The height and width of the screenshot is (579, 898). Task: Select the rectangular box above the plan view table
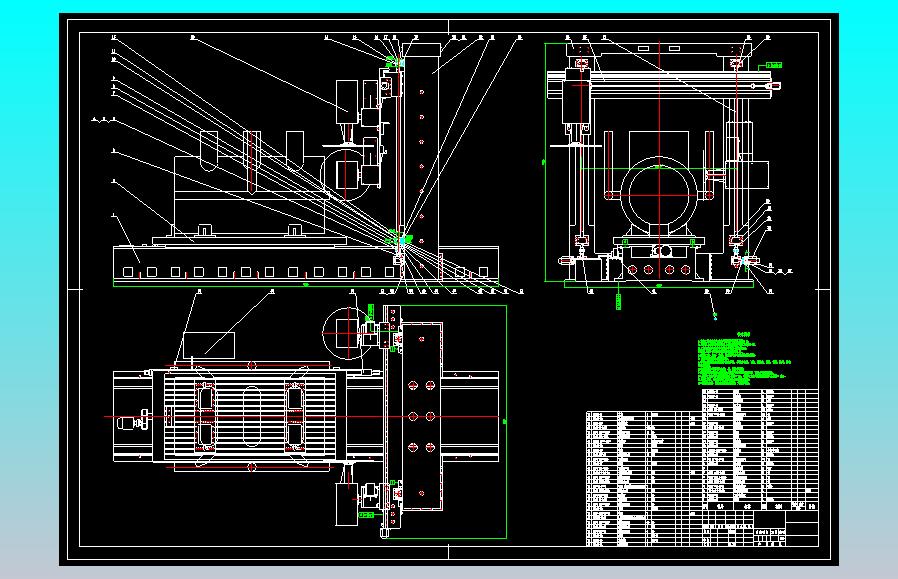click(x=208, y=345)
